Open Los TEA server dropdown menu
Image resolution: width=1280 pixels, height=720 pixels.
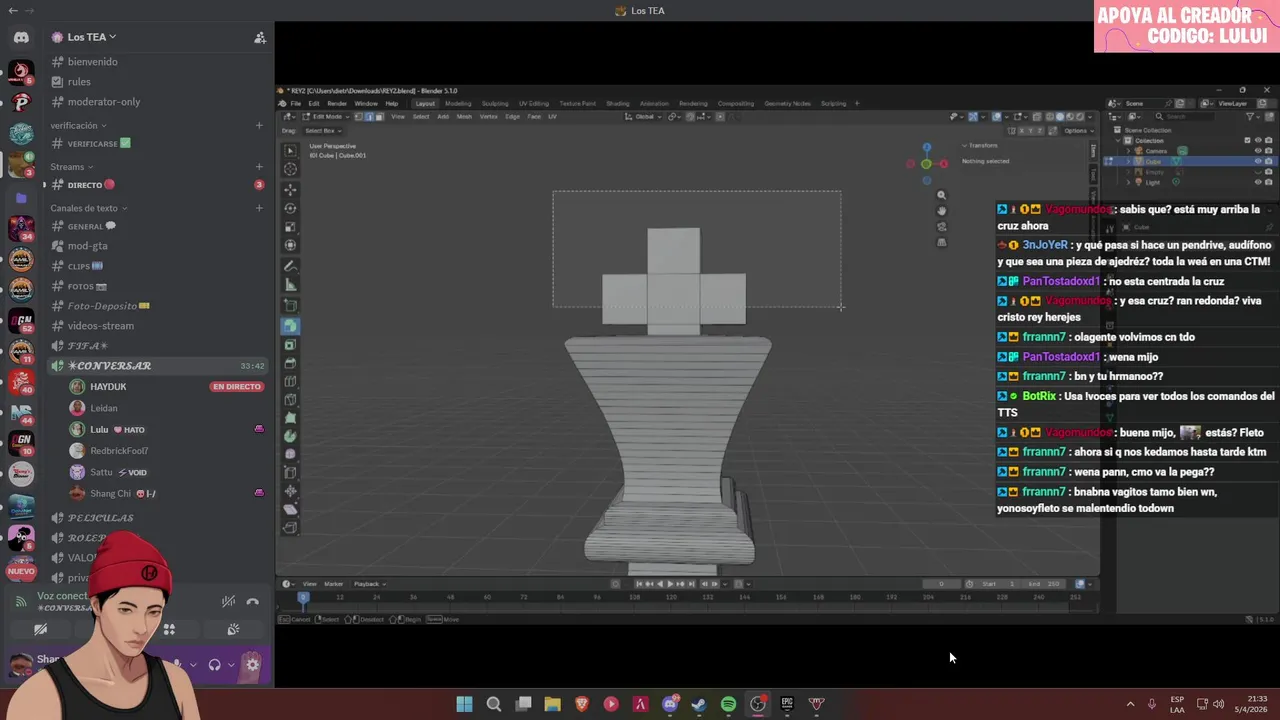[x=91, y=38]
